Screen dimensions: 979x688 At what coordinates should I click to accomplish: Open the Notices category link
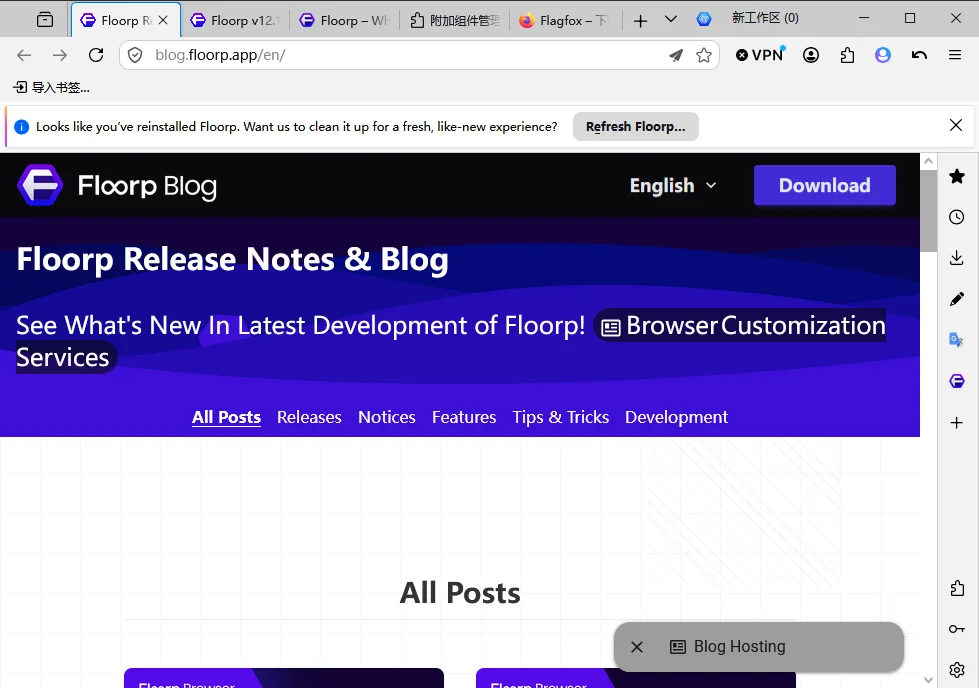click(386, 417)
